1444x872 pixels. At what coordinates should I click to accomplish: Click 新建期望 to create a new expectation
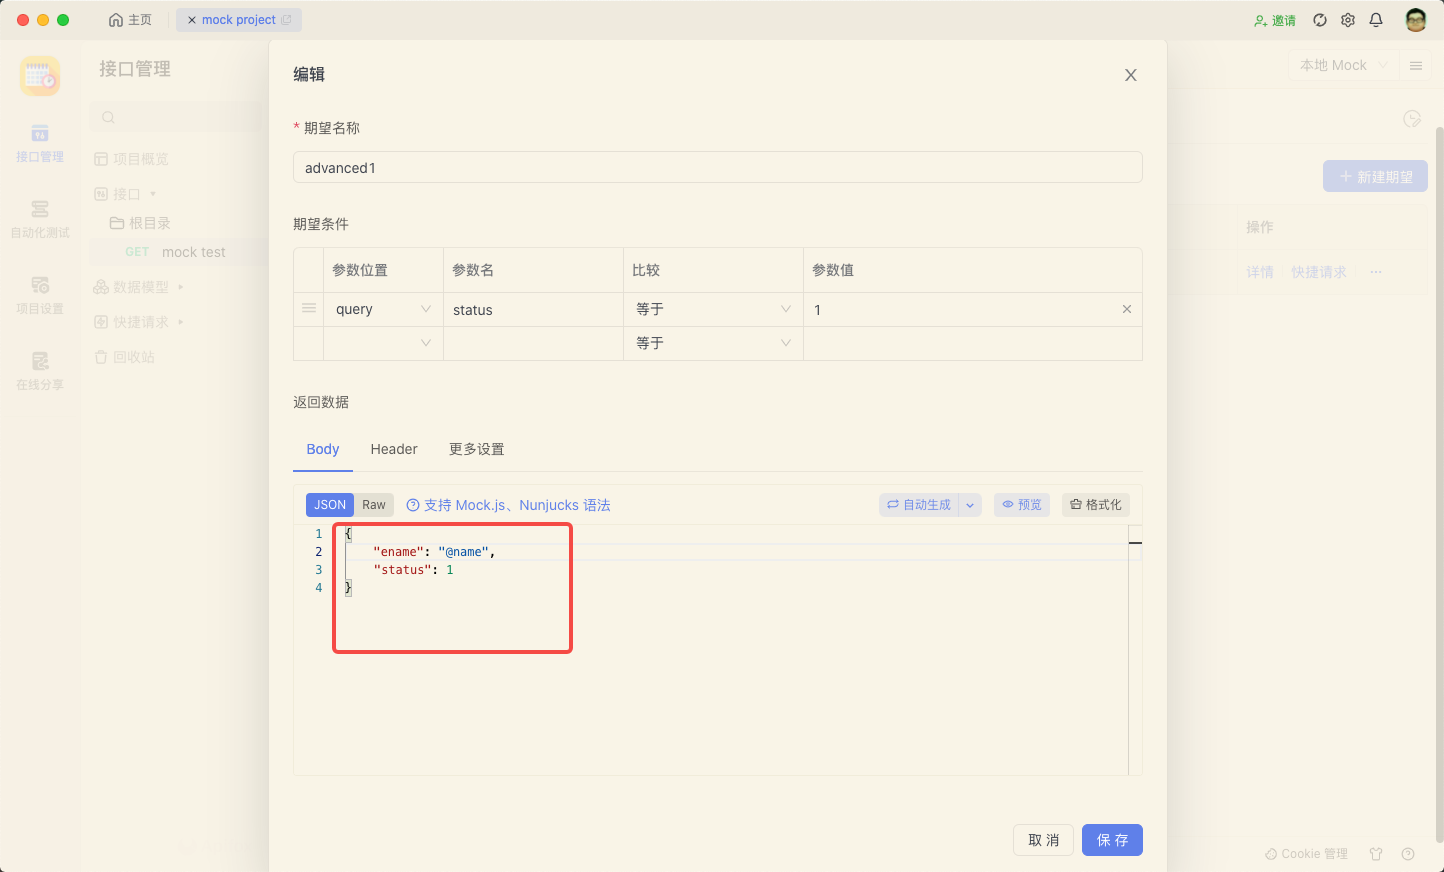pyautogui.click(x=1375, y=175)
